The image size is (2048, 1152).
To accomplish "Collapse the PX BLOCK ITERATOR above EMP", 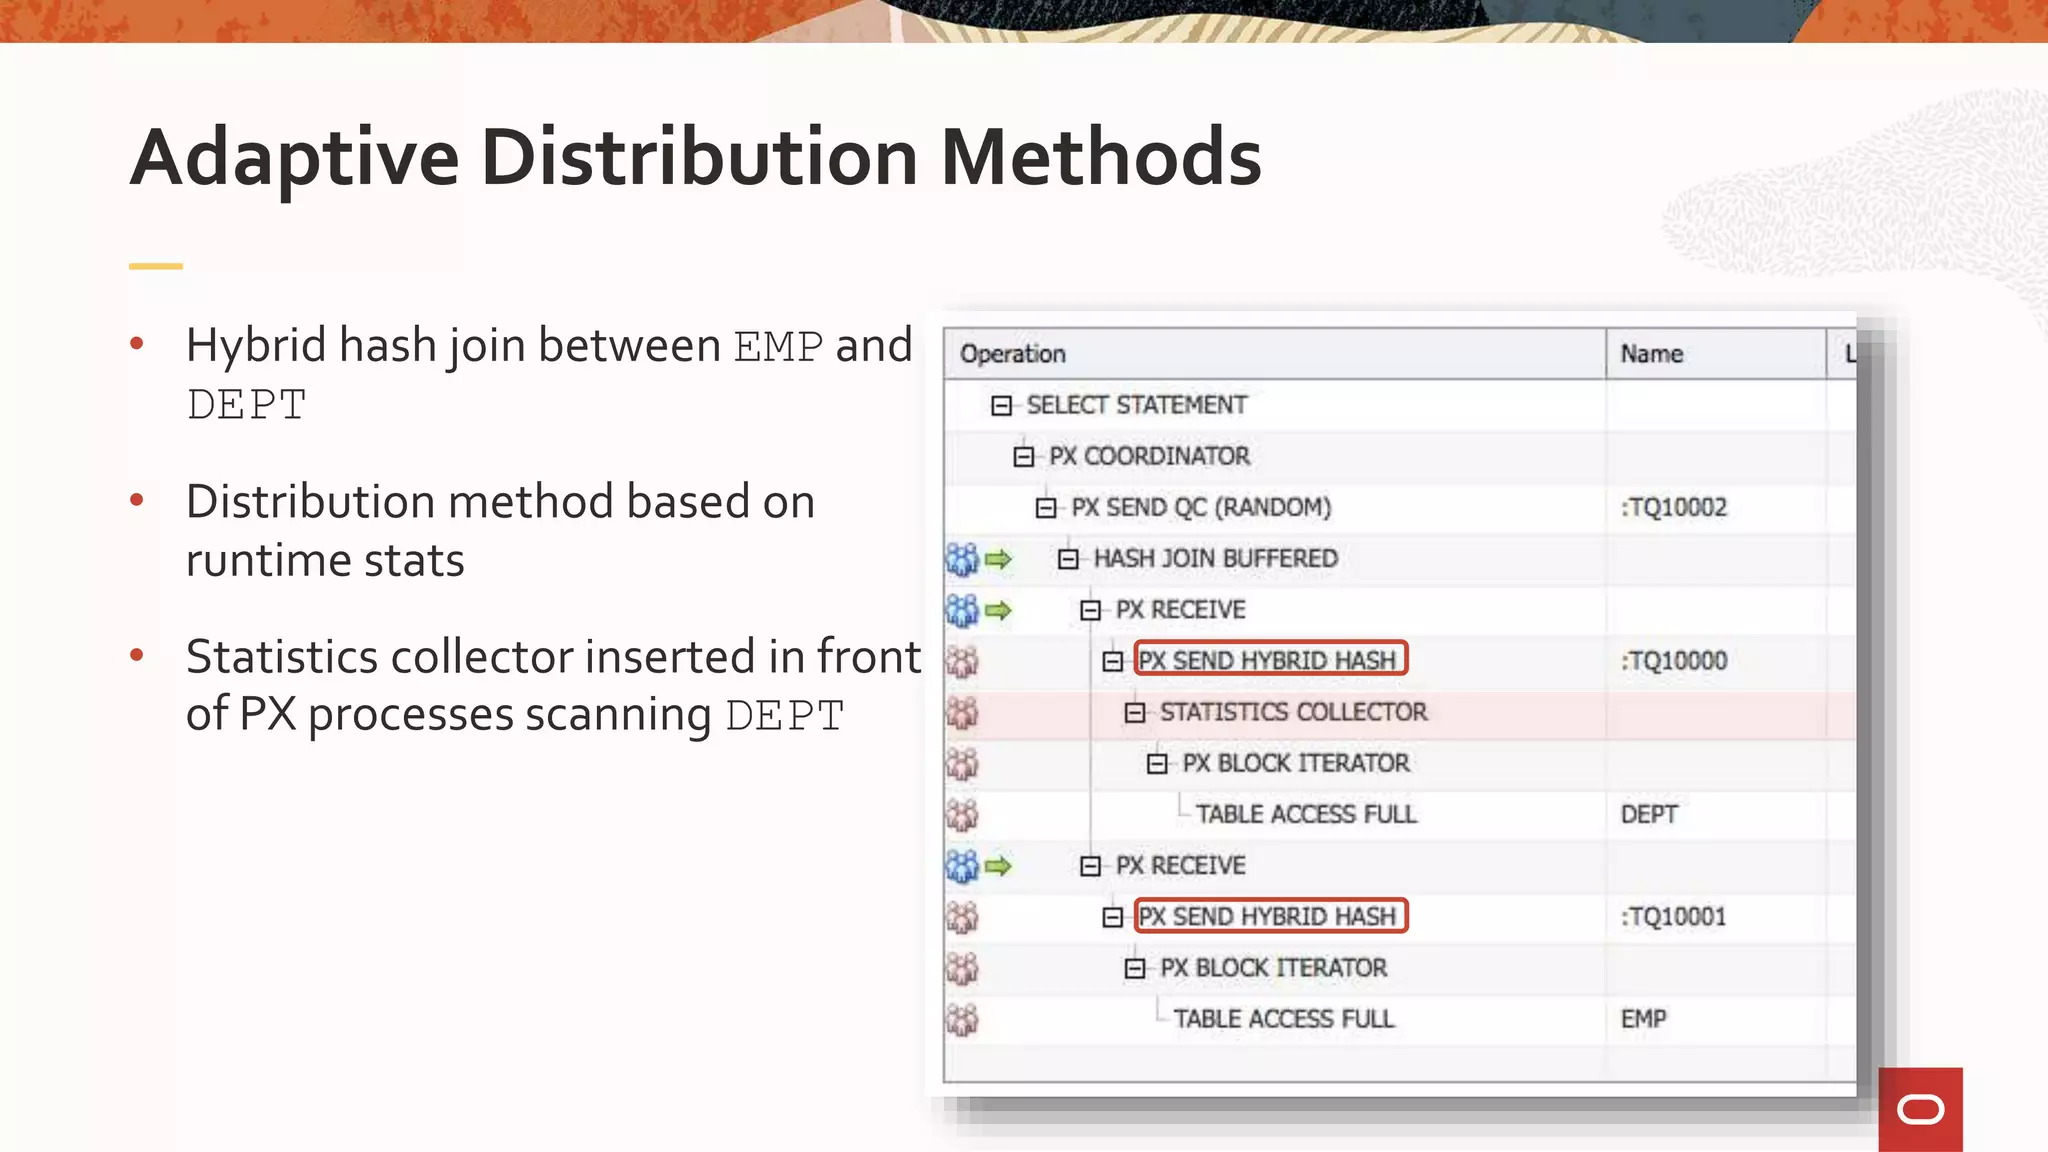I will [x=1135, y=968].
